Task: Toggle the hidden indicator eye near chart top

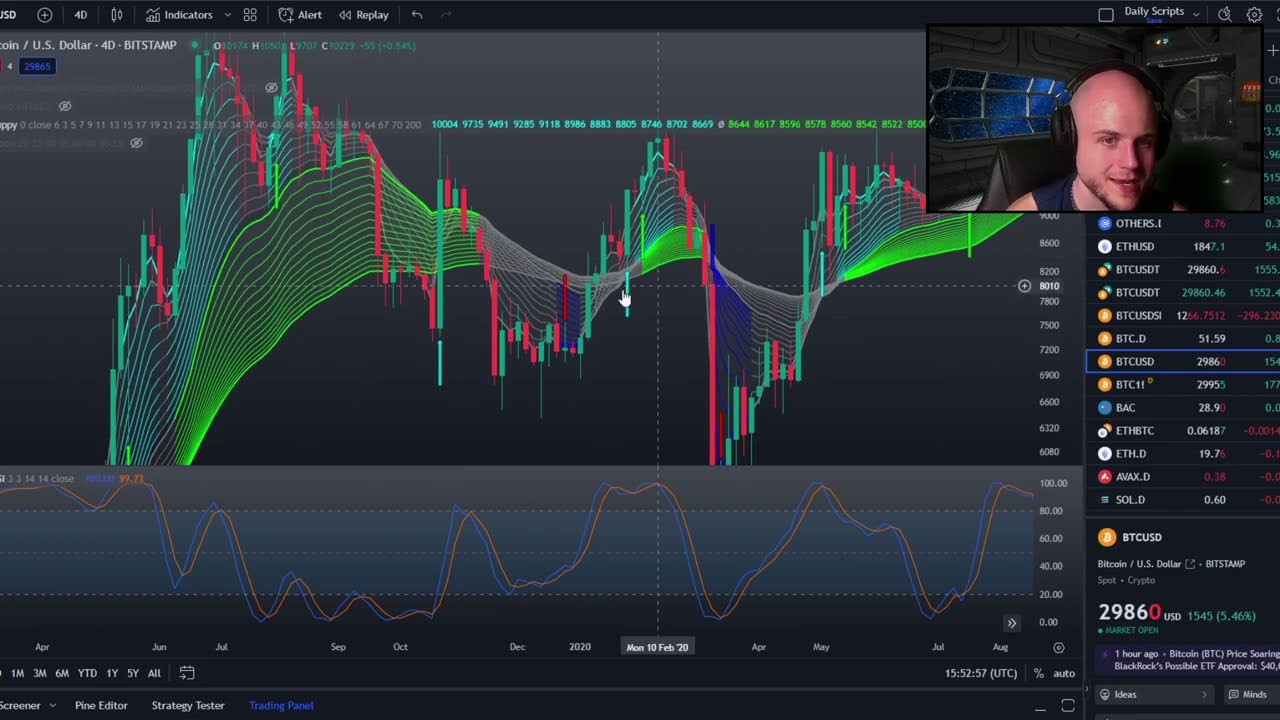Action: 271,88
